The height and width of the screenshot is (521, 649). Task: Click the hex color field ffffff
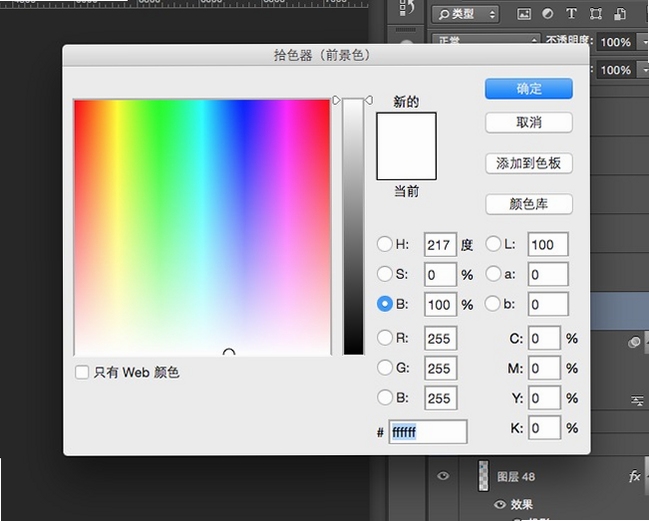click(428, 432)
